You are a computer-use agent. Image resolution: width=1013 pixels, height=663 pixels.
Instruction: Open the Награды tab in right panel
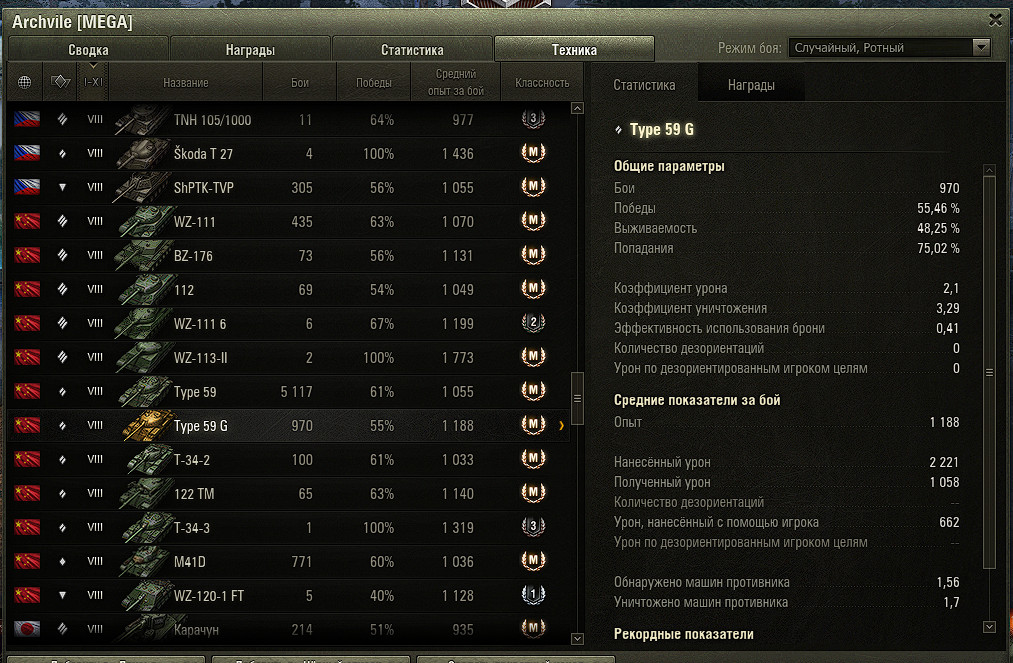[x=751, y=85]
